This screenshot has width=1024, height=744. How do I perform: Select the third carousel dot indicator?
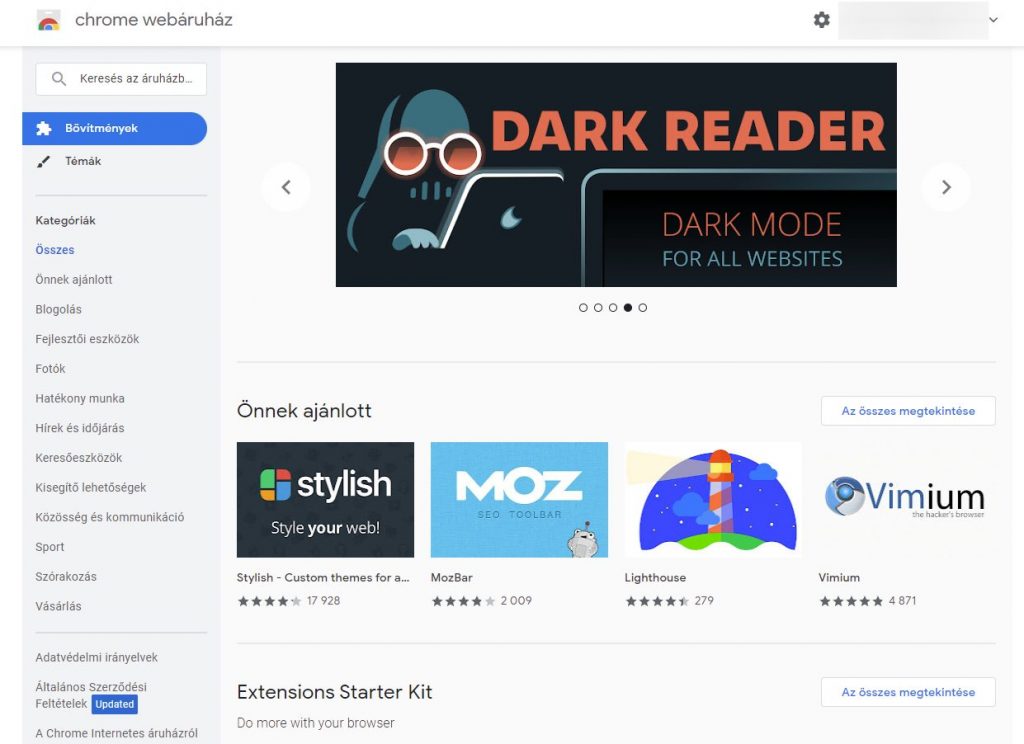click(613, 308)
